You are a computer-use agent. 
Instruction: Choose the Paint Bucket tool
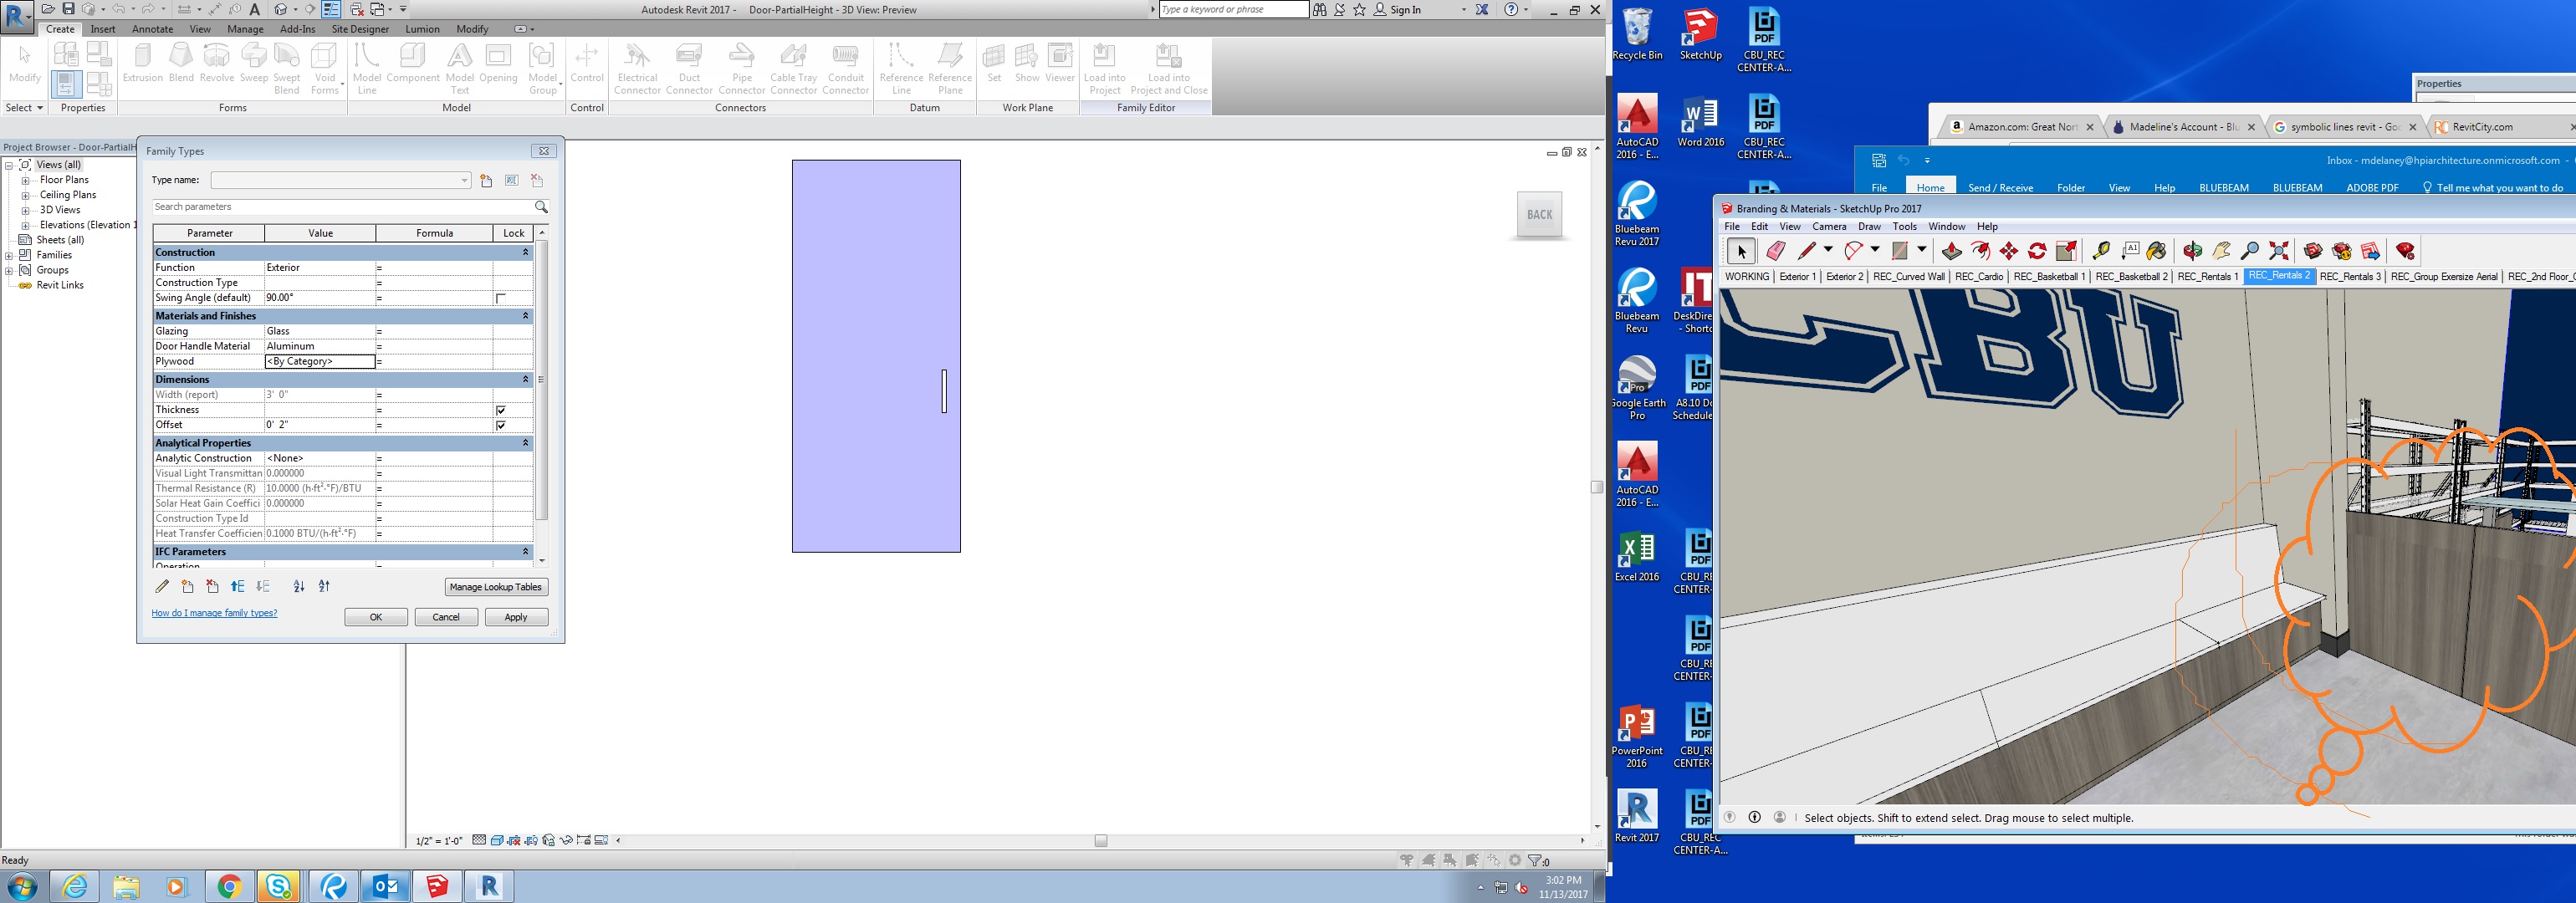[2157, 251]
